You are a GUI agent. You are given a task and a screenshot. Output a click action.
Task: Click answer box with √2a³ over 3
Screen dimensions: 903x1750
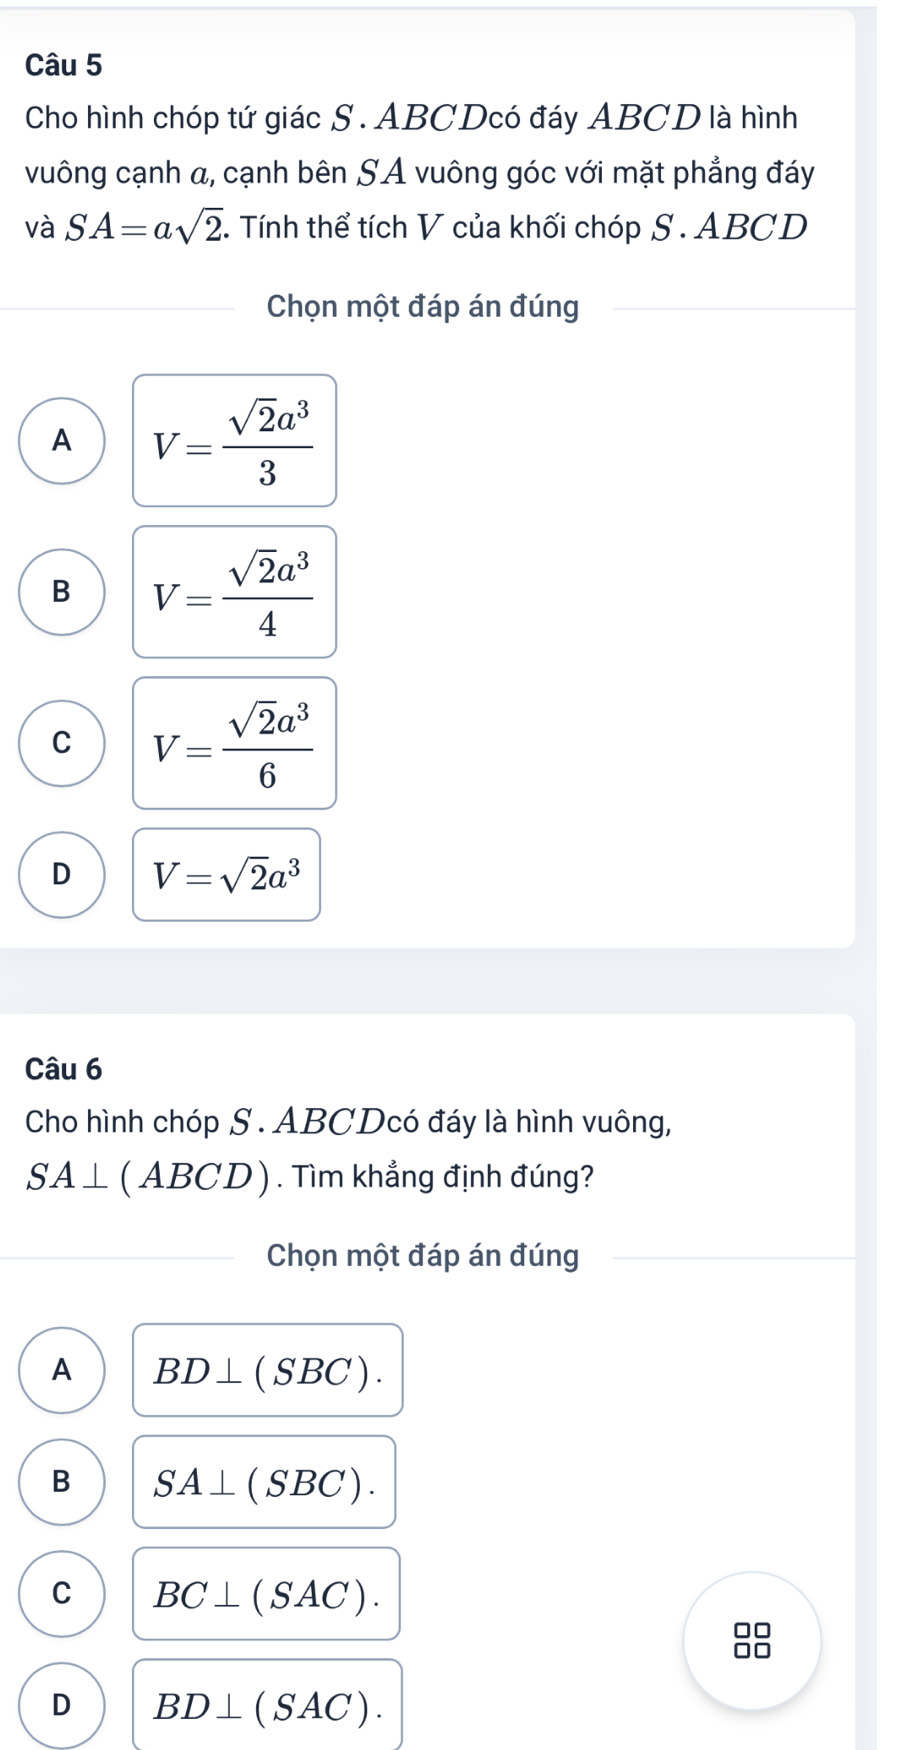[234, 441]
